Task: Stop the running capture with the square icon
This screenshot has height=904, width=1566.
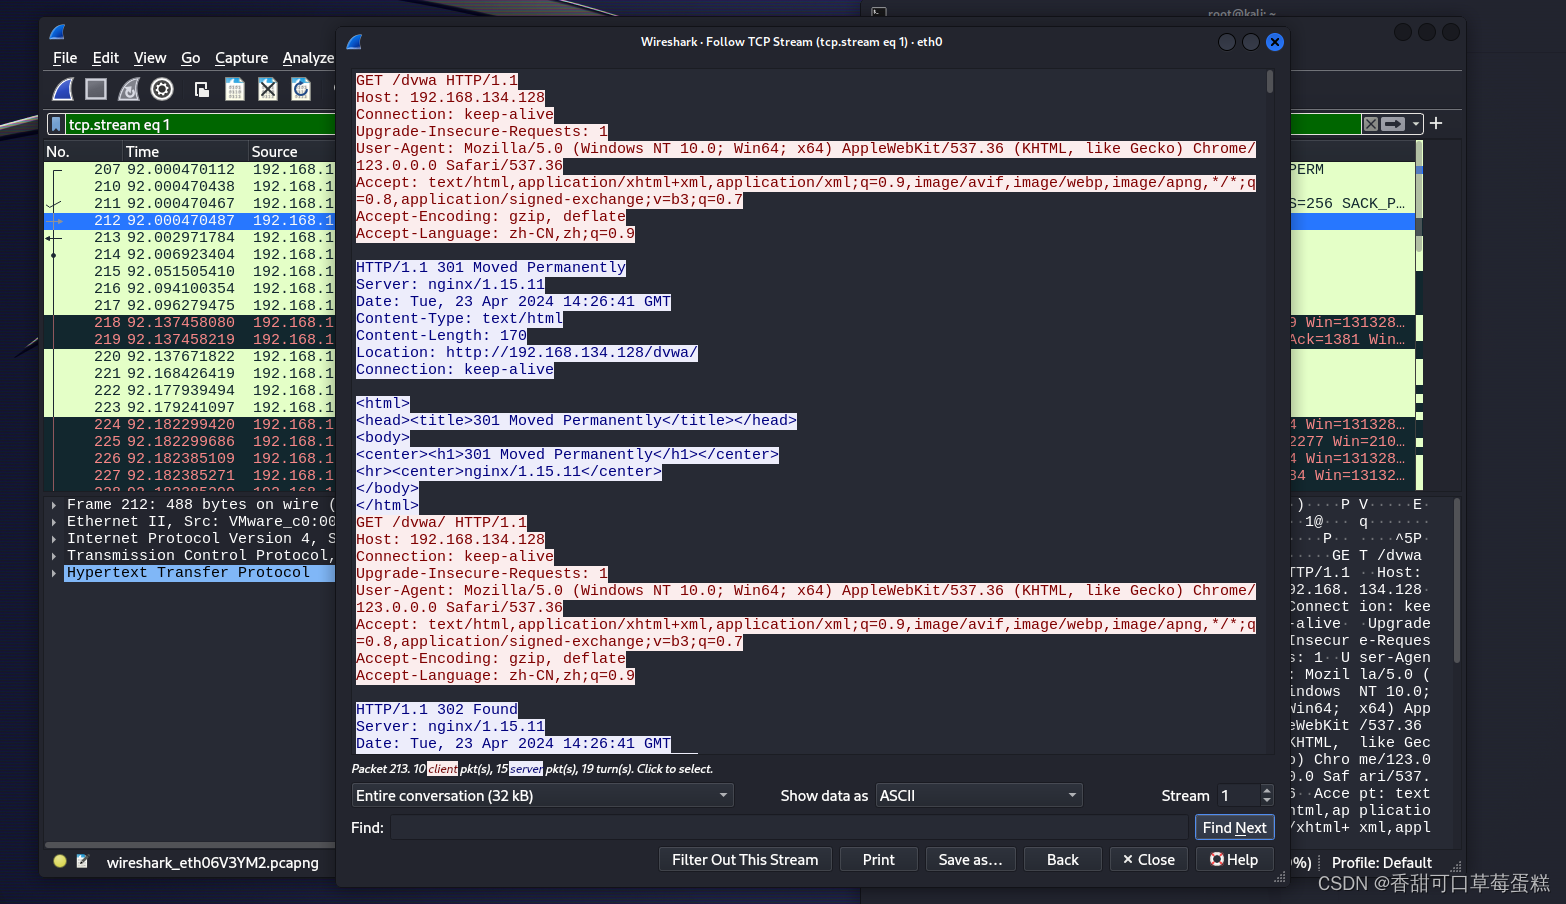Action: click(96, 90)
